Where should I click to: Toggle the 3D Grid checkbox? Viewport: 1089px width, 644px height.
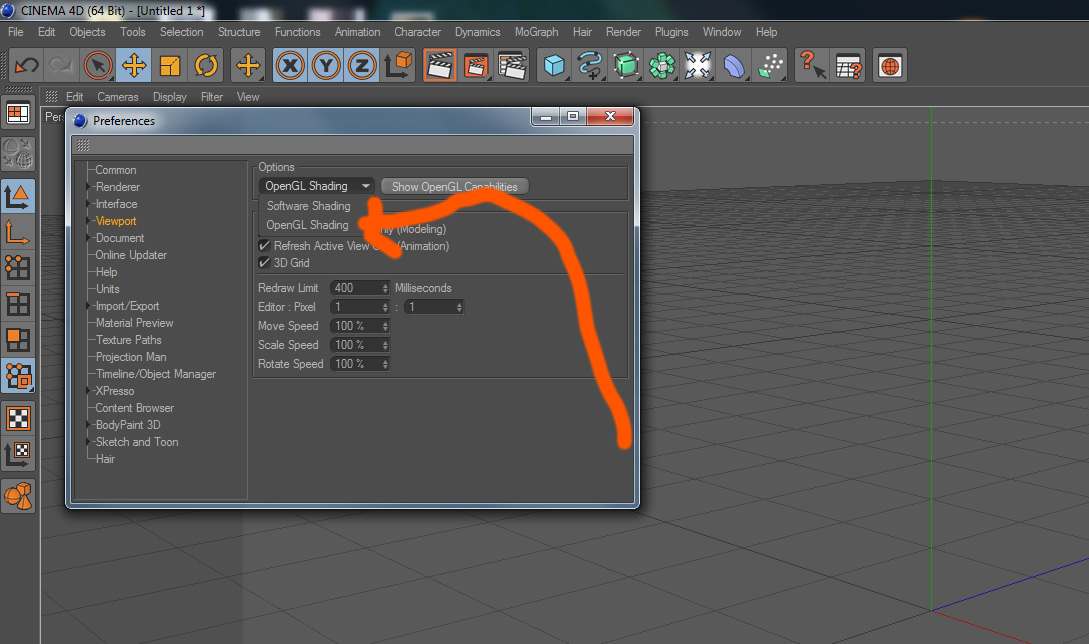tap(264, 263)
